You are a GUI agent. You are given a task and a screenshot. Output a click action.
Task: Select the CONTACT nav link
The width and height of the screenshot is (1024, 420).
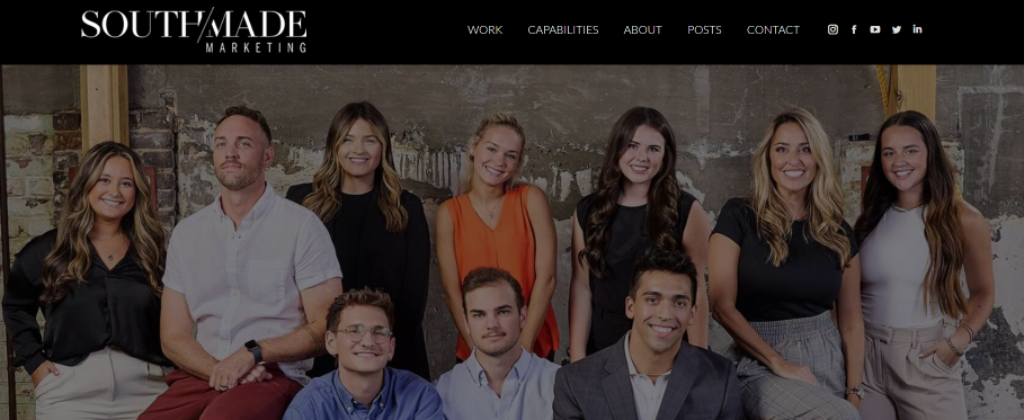[773, 30]
